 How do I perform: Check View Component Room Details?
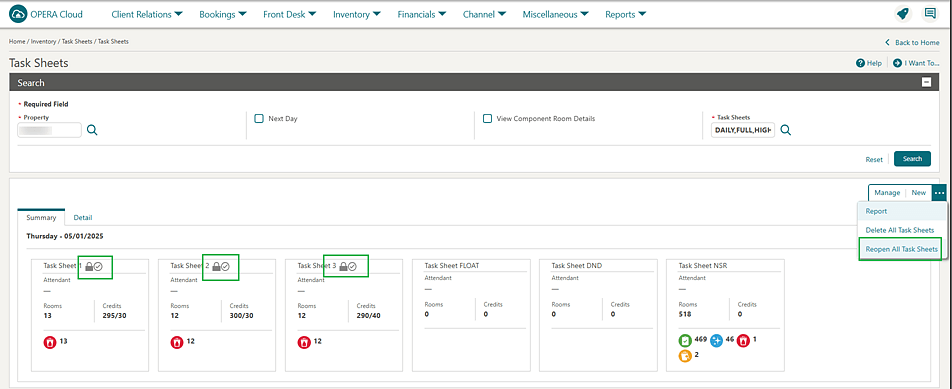[487, 119]
